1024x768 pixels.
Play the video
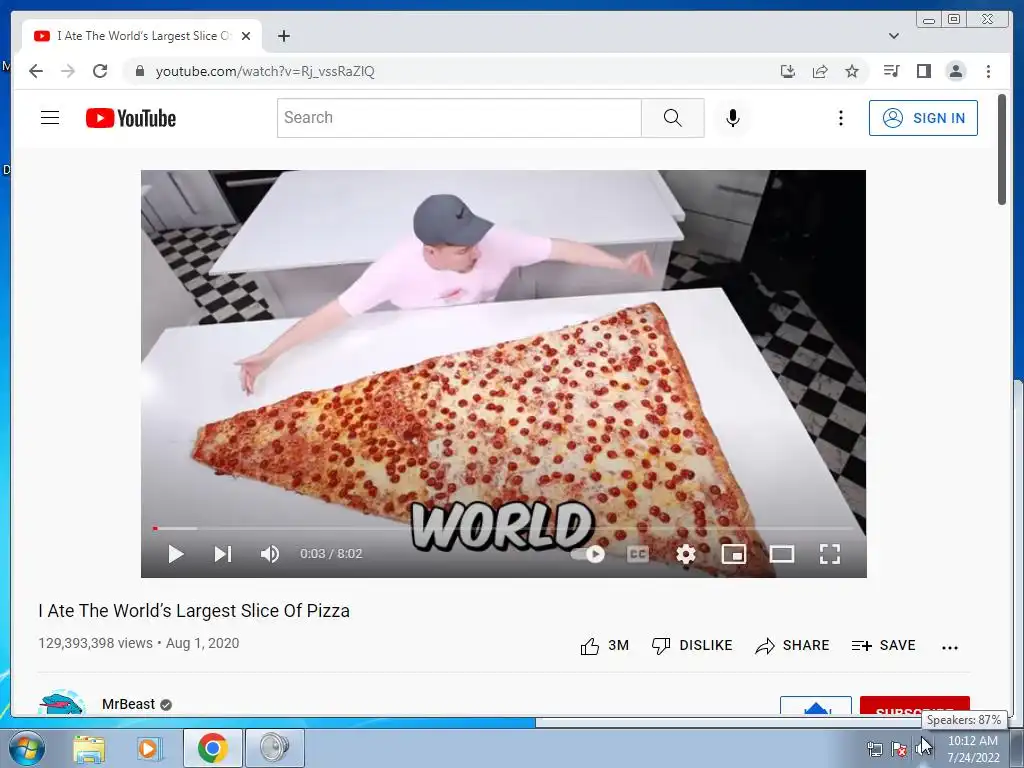point(176,554)
